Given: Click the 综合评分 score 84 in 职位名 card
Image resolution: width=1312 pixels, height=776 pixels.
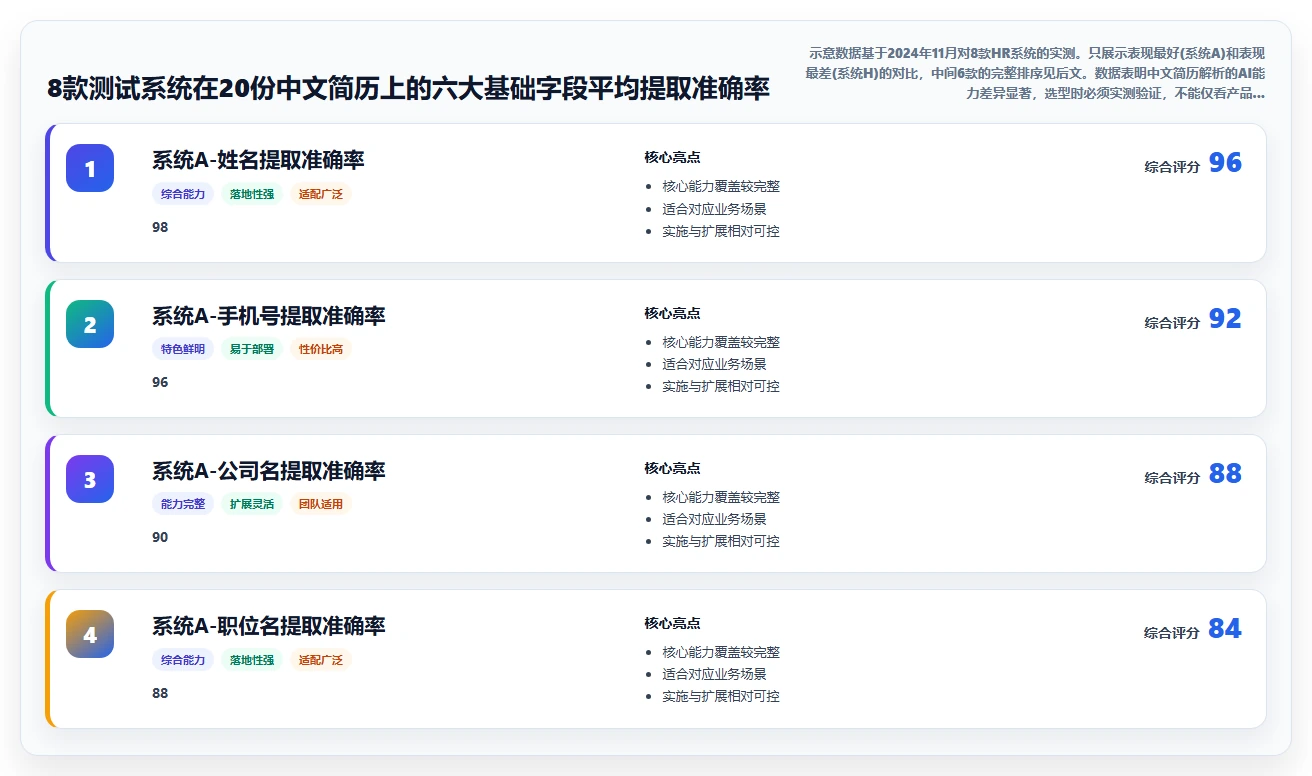Looking at the screenshot, I should (1225, 628).
